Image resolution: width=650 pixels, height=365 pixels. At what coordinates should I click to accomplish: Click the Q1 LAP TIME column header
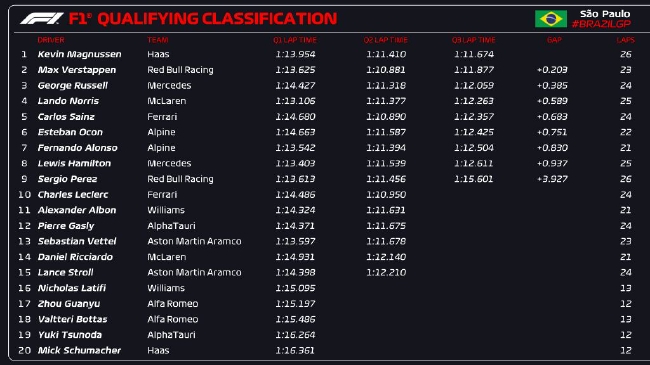click(x=295, y=40)
